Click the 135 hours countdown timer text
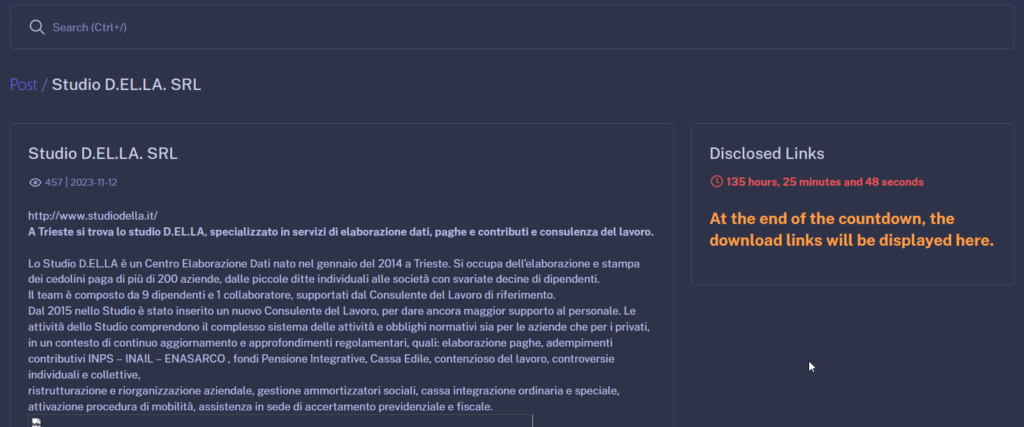1024x427 pixels. 825,182
